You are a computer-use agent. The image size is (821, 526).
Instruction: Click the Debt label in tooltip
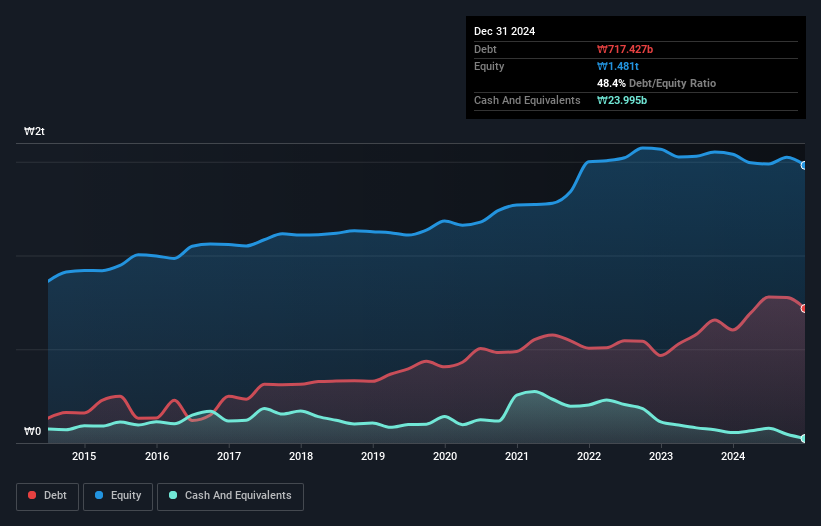coord(485,49)
